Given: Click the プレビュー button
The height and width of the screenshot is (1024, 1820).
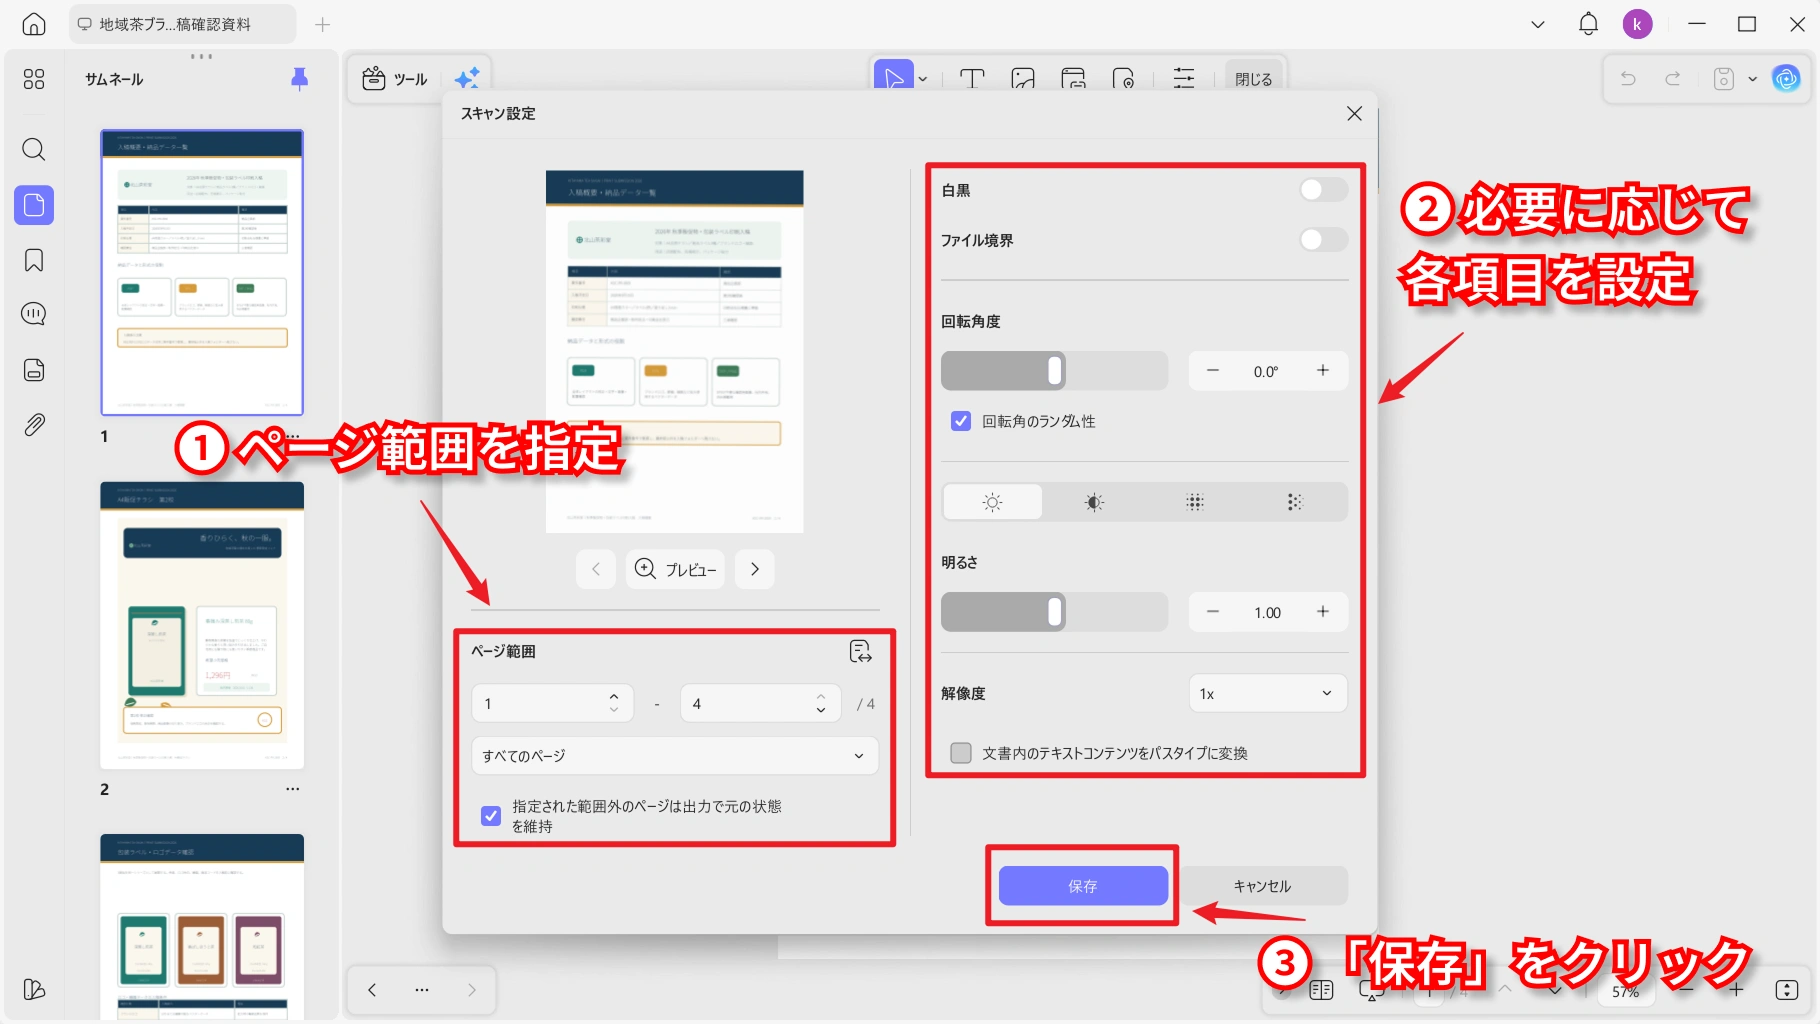Looking at the screenshot, I should pos(676,569).
